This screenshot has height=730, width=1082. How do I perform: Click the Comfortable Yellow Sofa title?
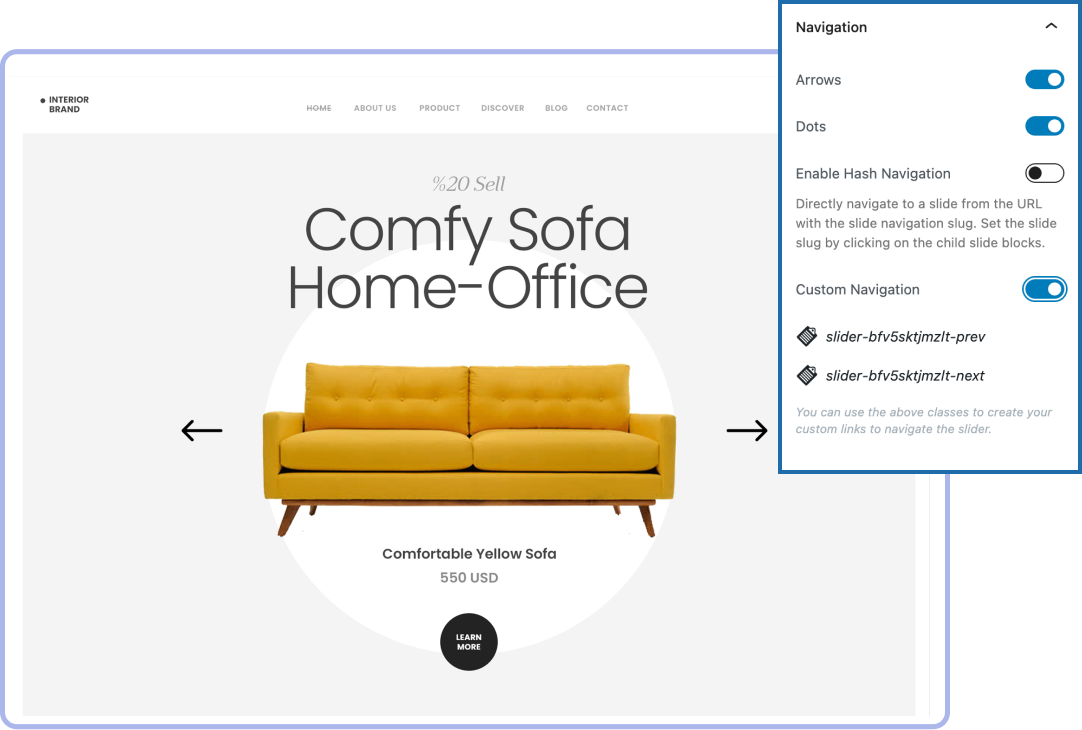click(x=469, y=553)
